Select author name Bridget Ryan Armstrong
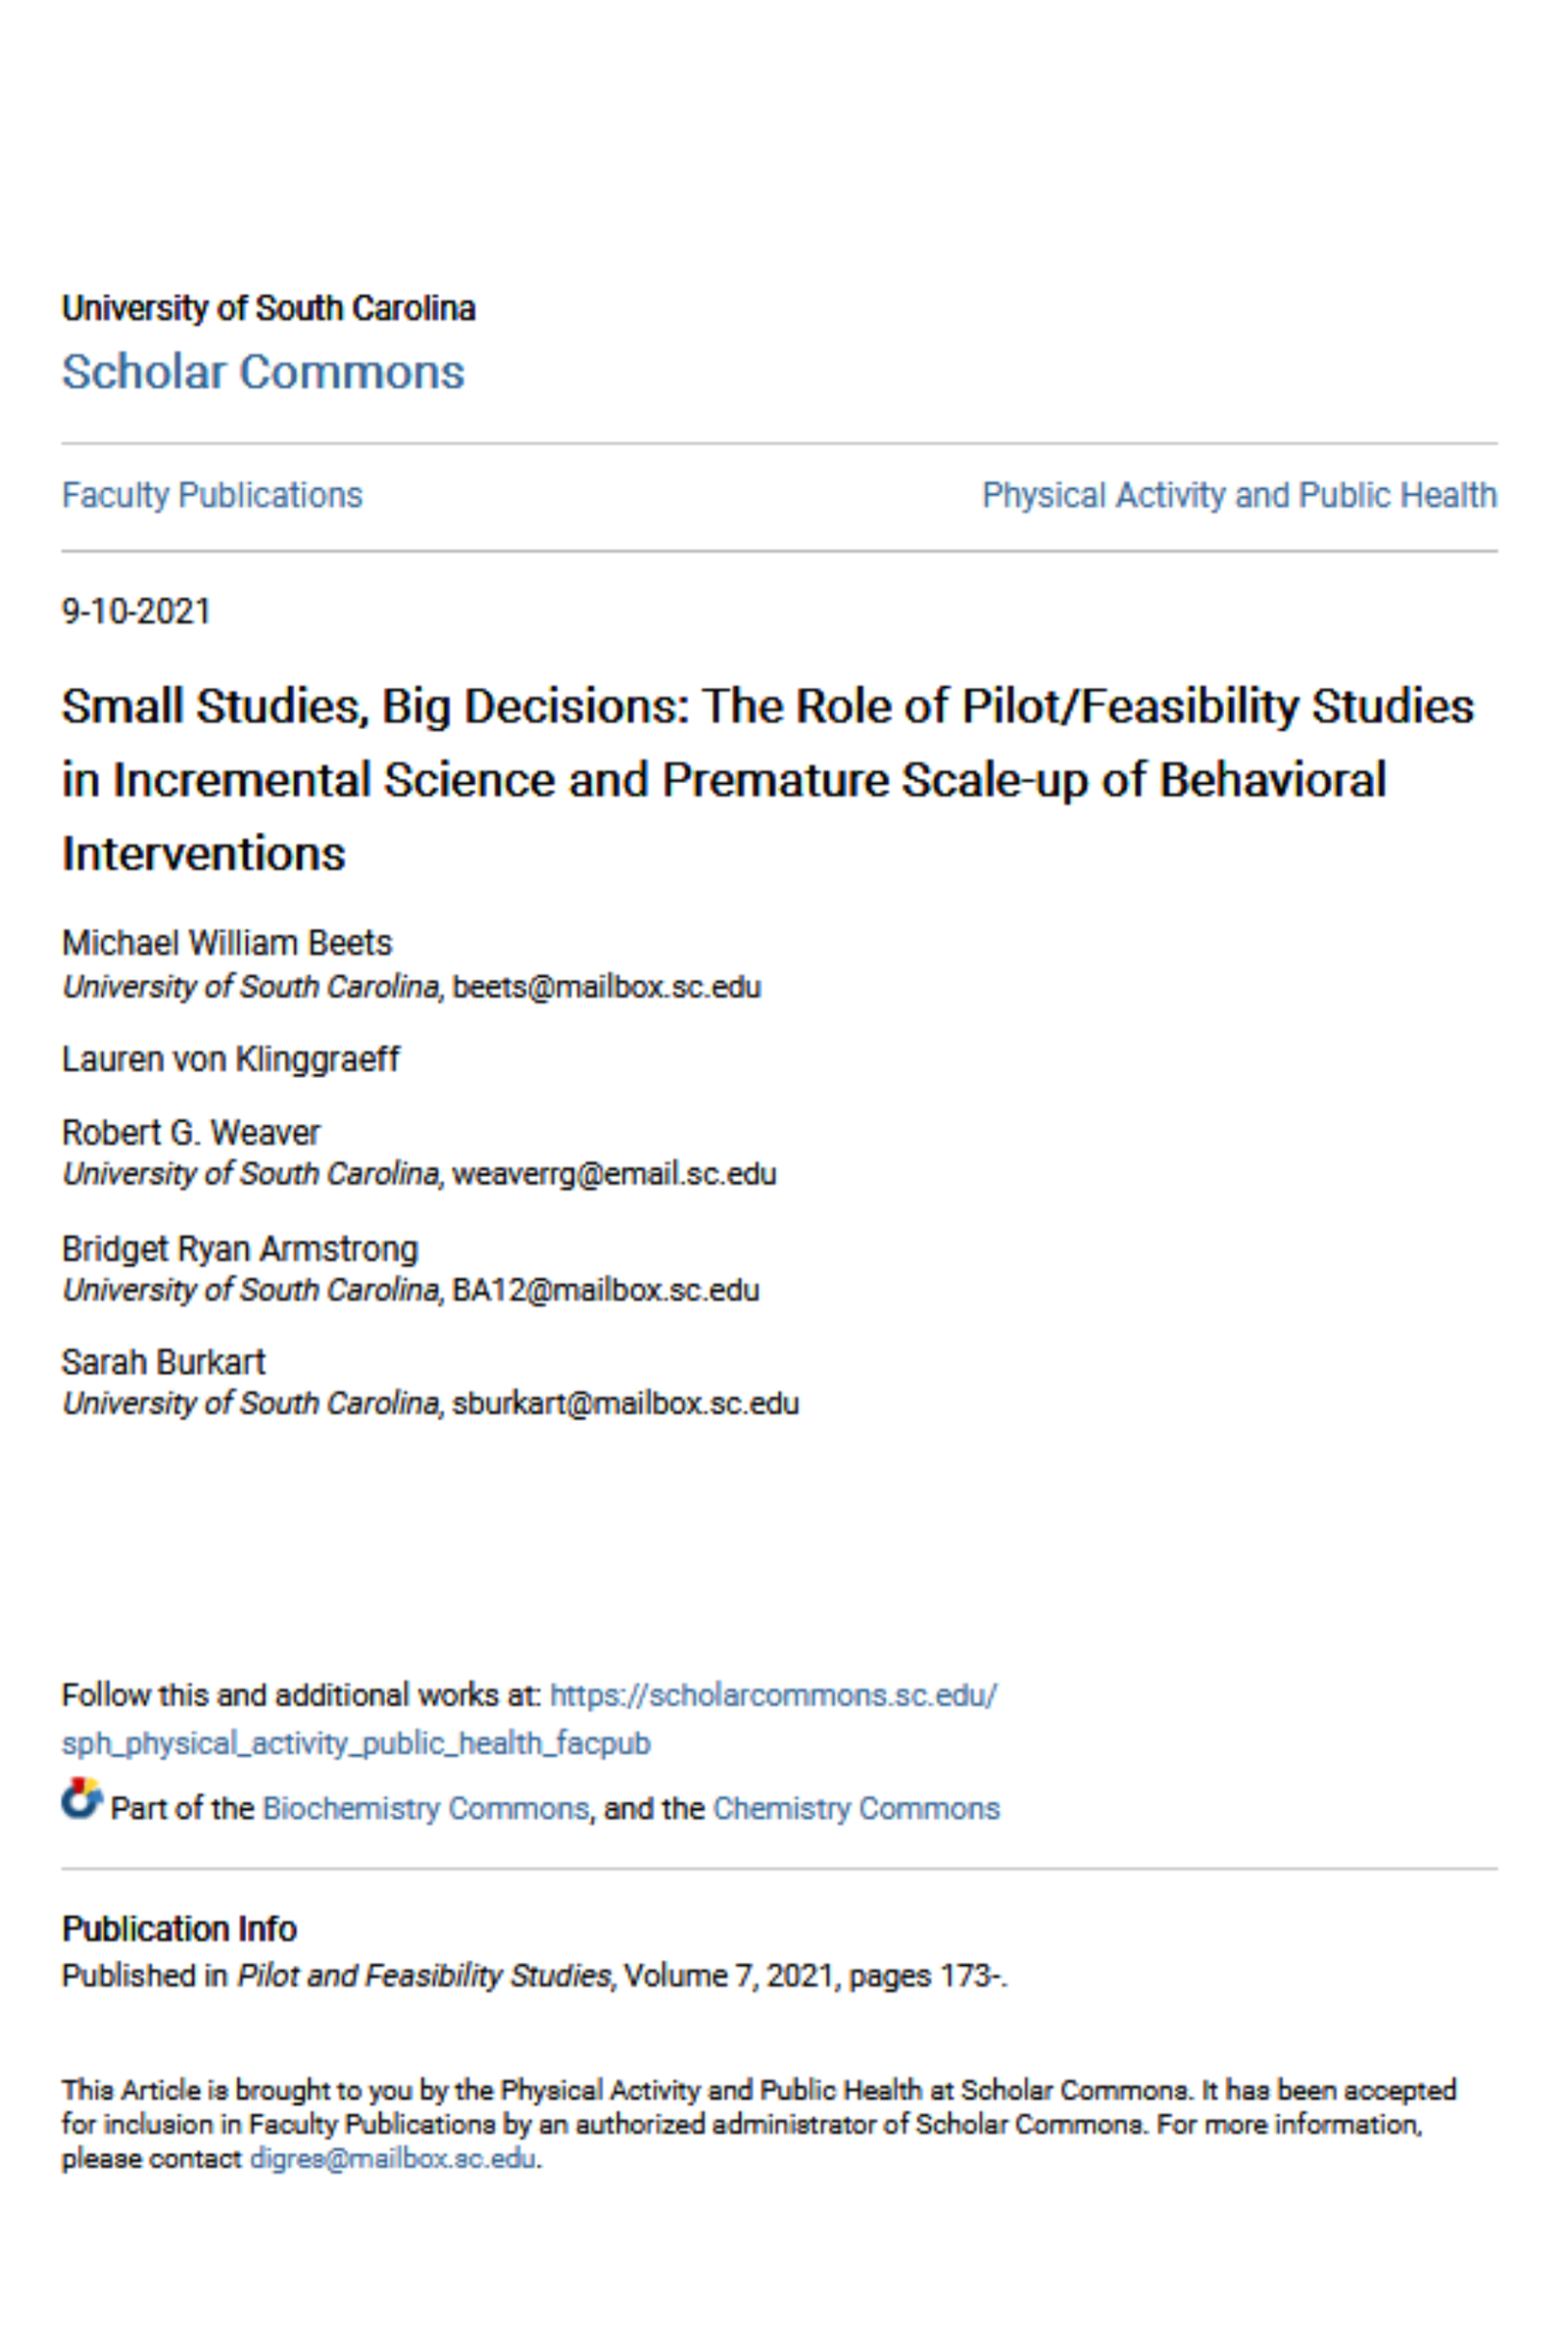 click(x=240, y=1249)
